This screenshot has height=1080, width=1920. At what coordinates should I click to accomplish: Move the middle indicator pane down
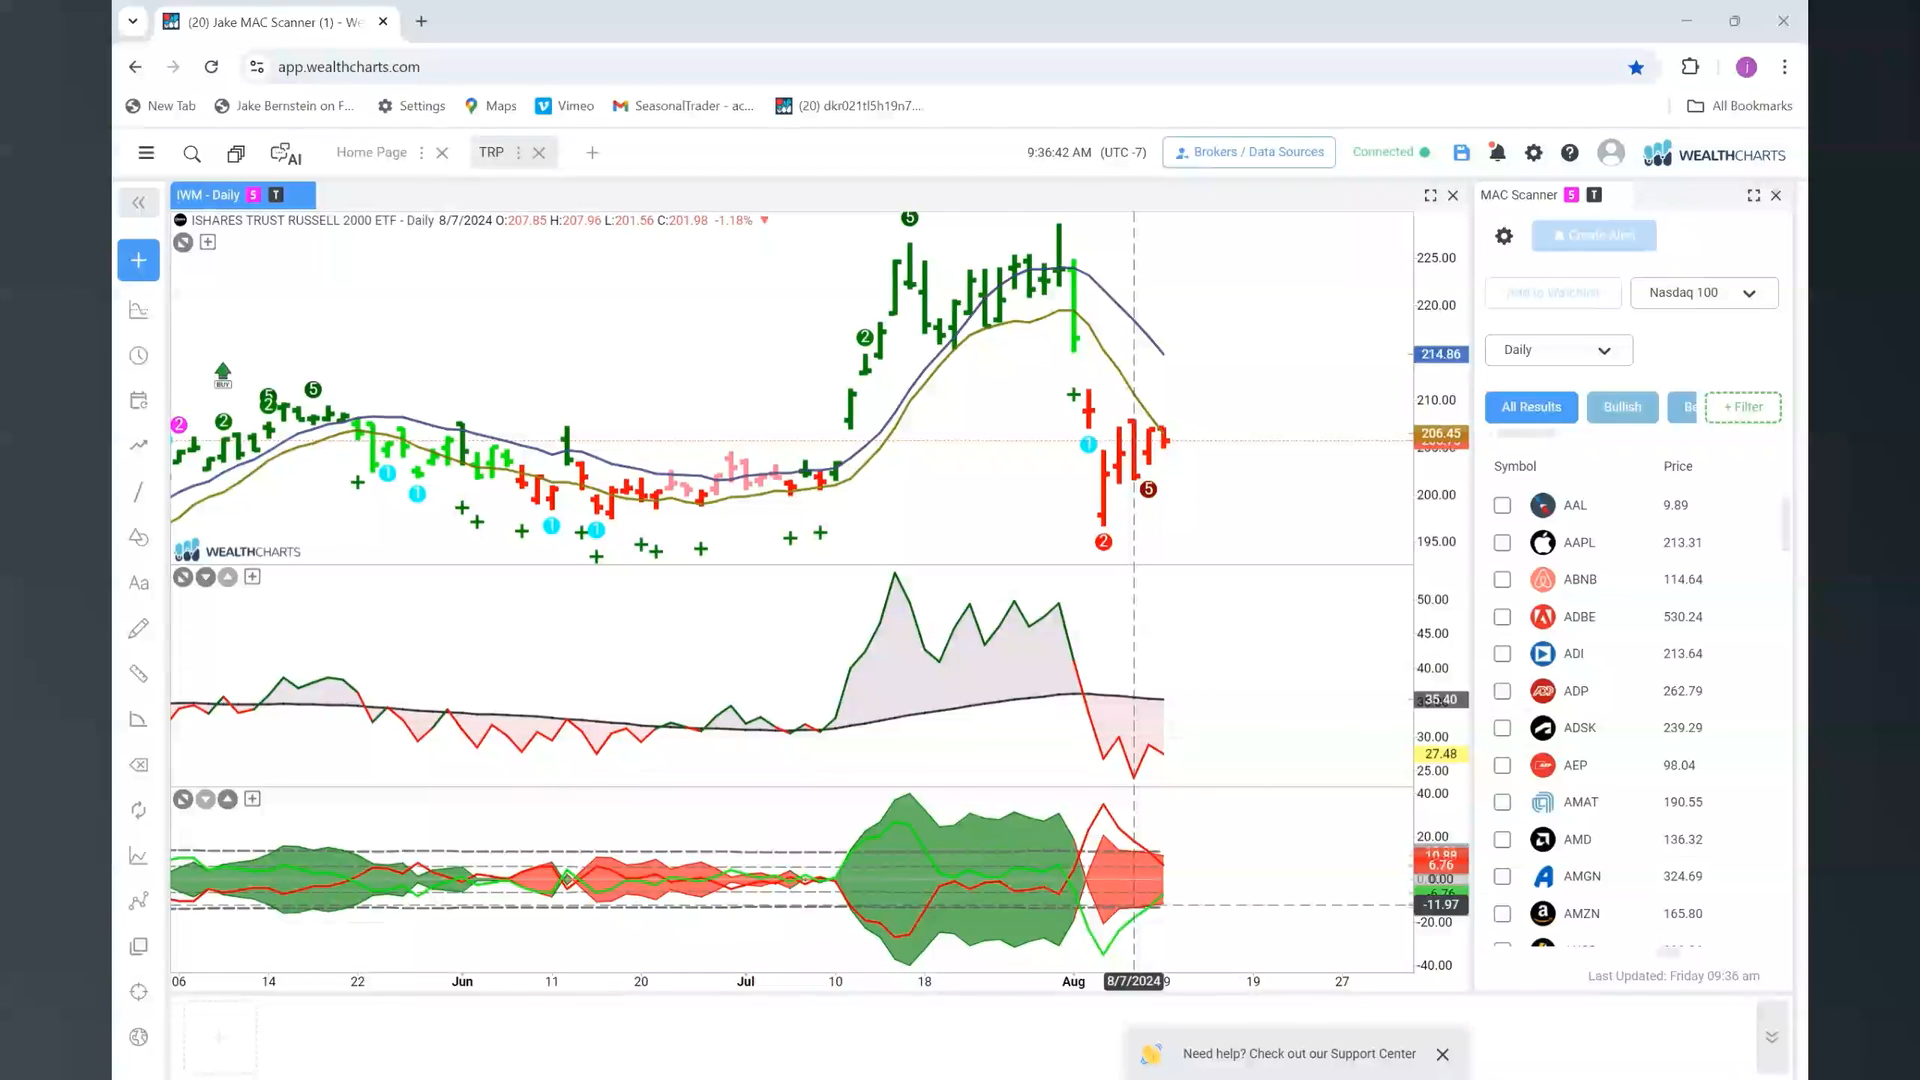[206, 577]
